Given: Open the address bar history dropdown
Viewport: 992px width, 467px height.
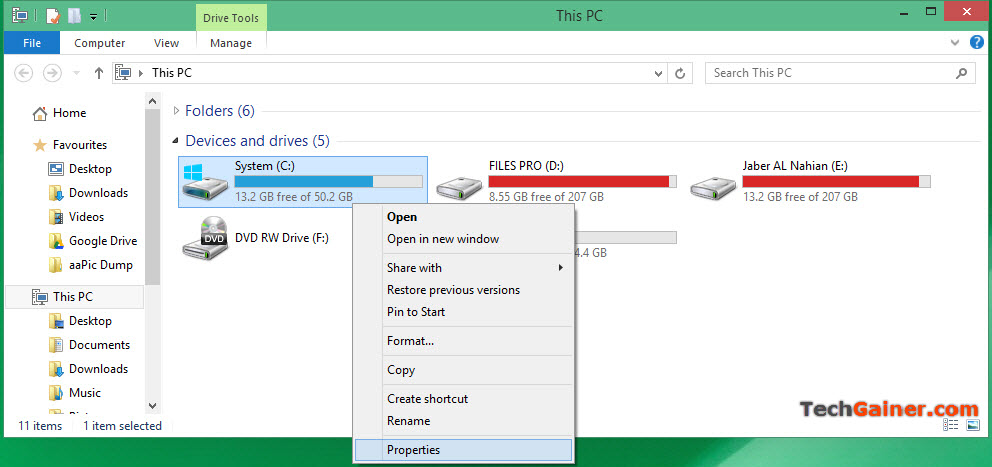Looking at the screenshot, I should 657,73.
